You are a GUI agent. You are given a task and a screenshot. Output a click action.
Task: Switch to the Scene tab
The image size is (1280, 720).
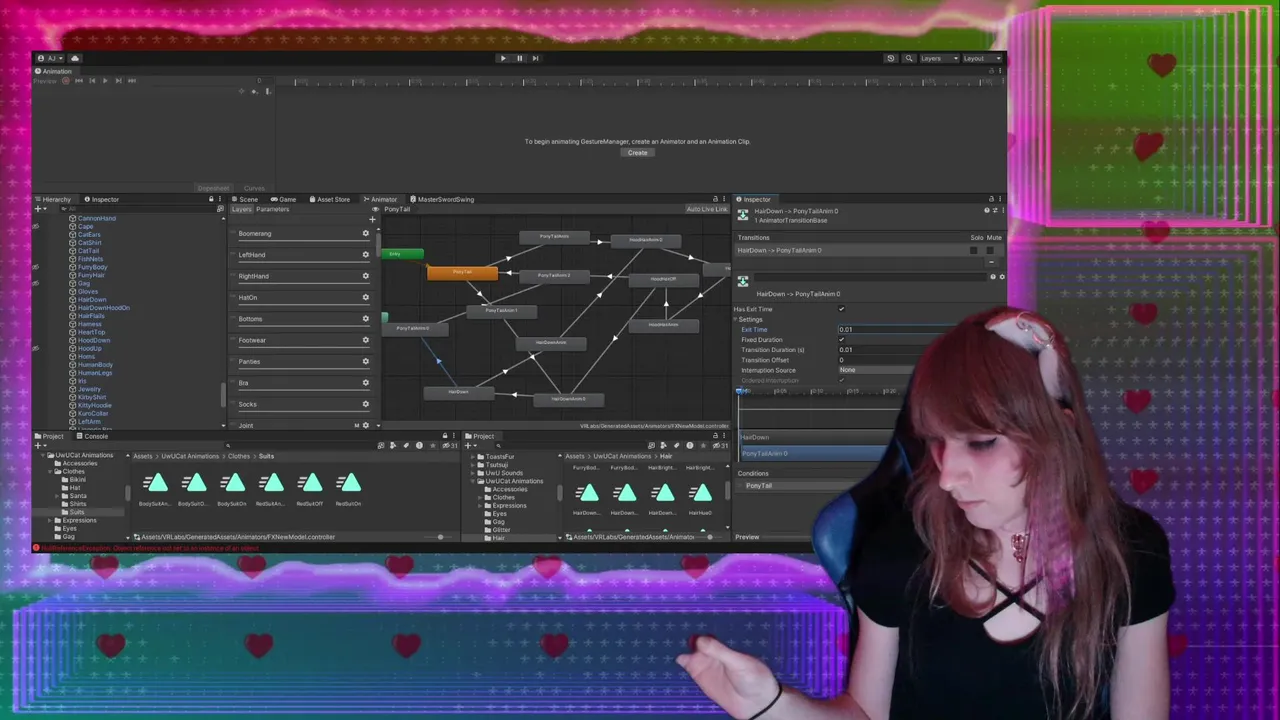tap(245, 199)
